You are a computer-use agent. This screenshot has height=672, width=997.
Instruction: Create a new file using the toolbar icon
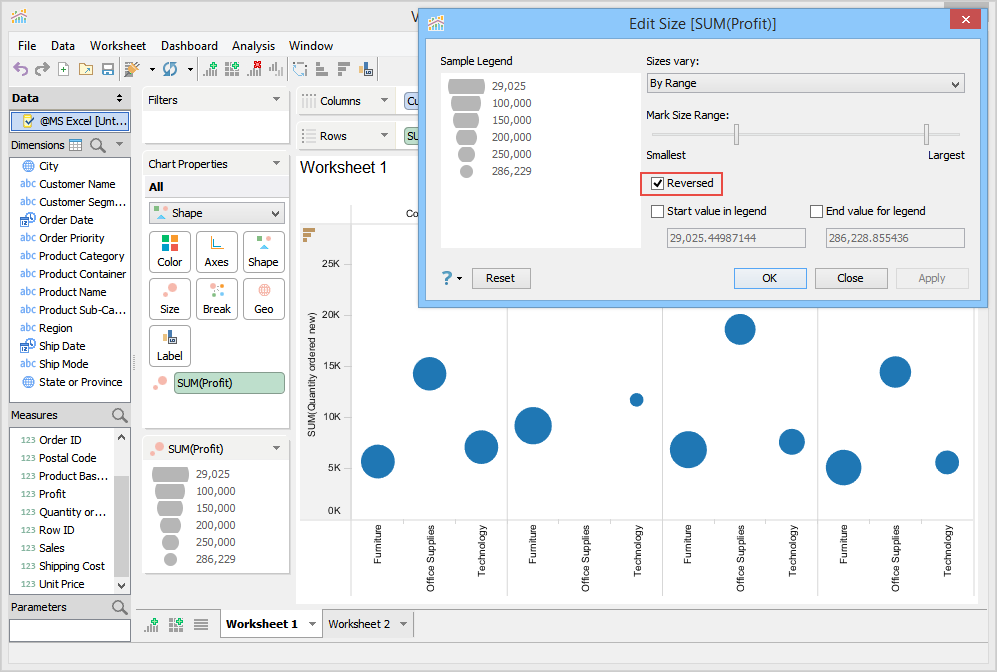pos(64,69)
